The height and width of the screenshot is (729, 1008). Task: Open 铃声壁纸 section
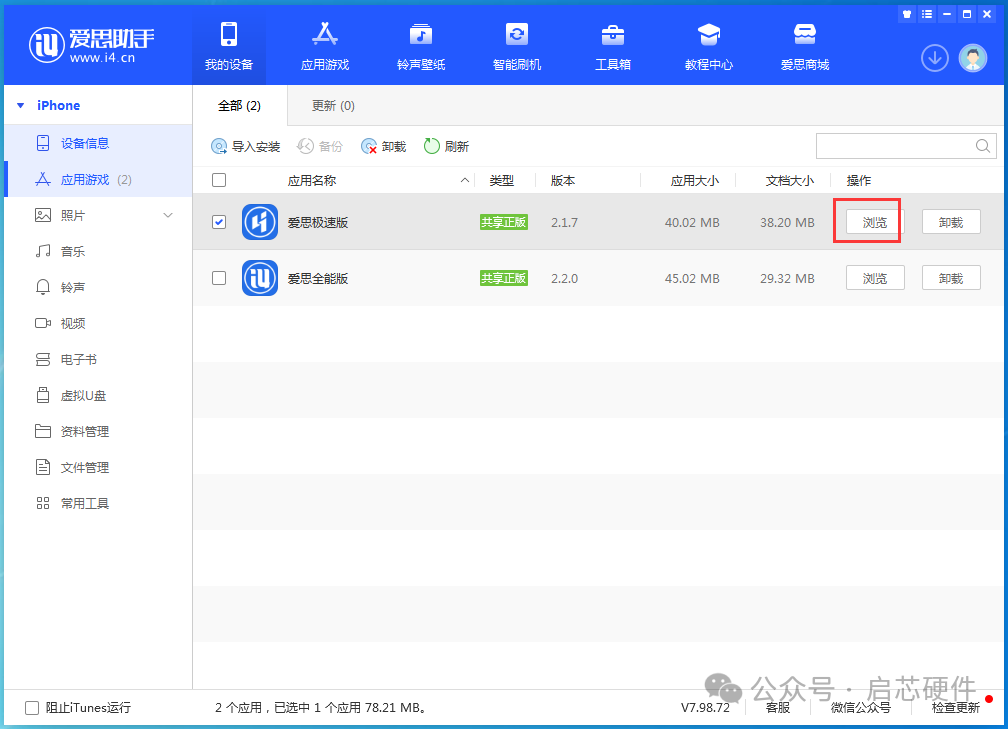[x=421, y=46]
